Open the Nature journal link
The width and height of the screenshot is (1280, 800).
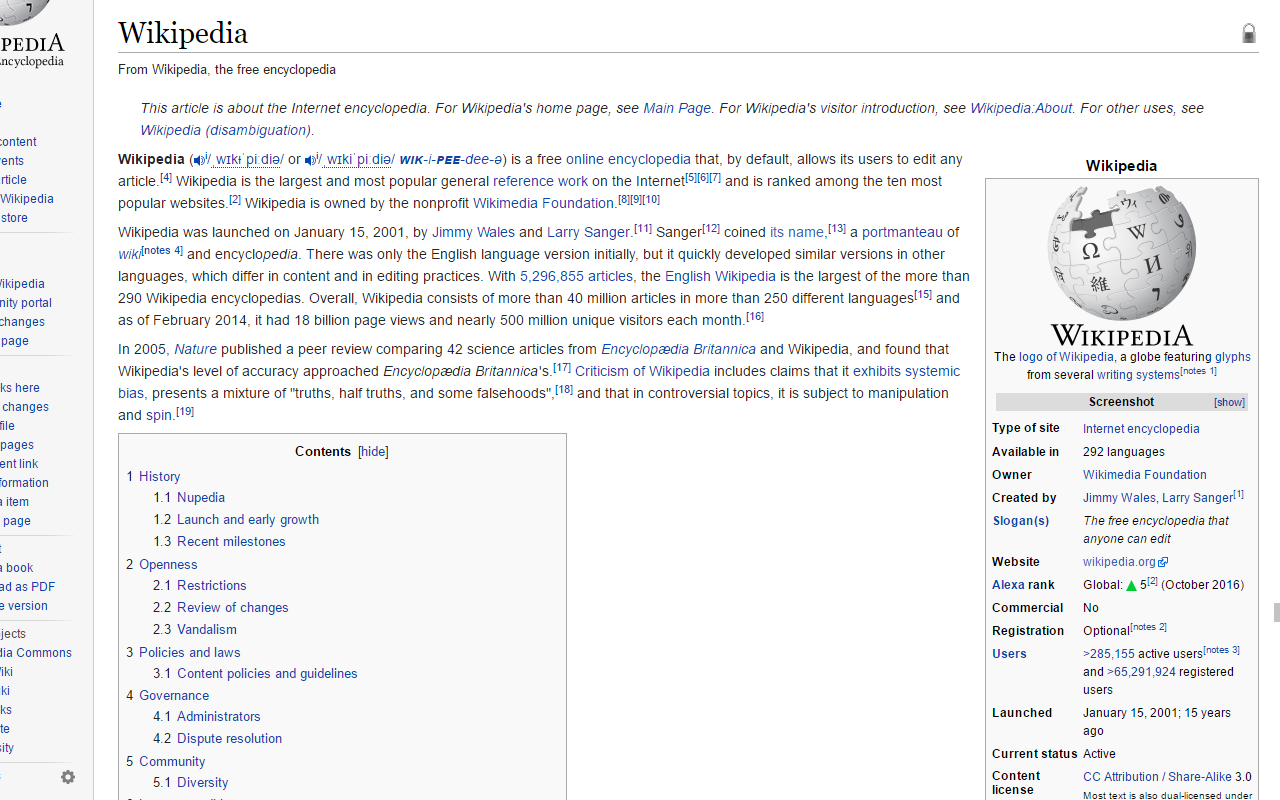coord(195,349)
